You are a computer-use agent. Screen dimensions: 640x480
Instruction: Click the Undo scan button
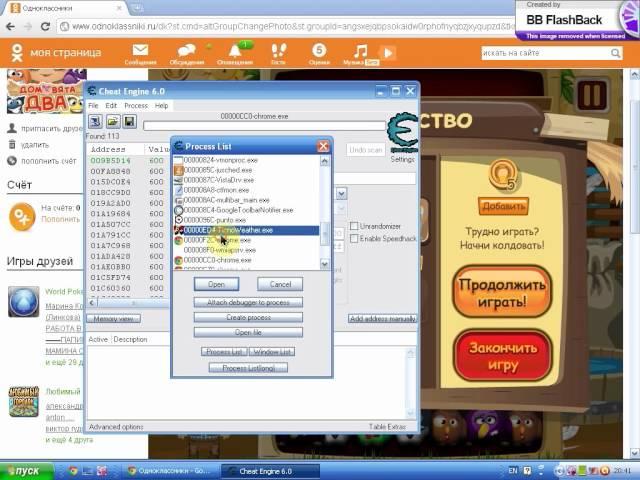click(366, 150)
